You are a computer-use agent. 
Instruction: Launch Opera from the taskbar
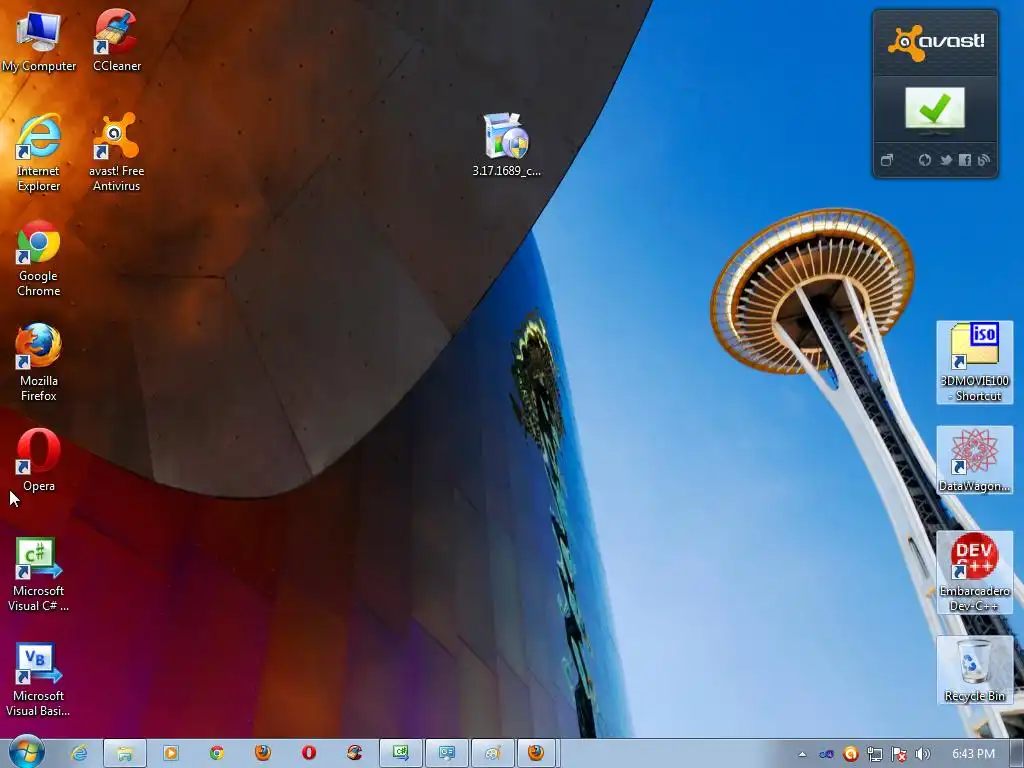tap(309, 753)
